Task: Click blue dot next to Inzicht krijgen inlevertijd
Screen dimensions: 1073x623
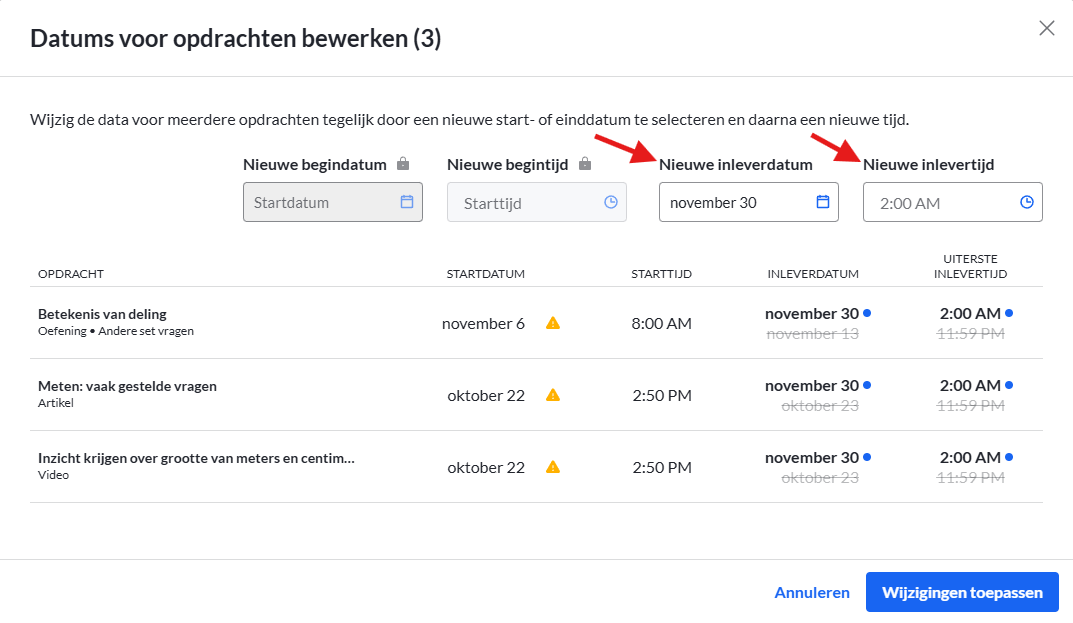Action: 1009,457
